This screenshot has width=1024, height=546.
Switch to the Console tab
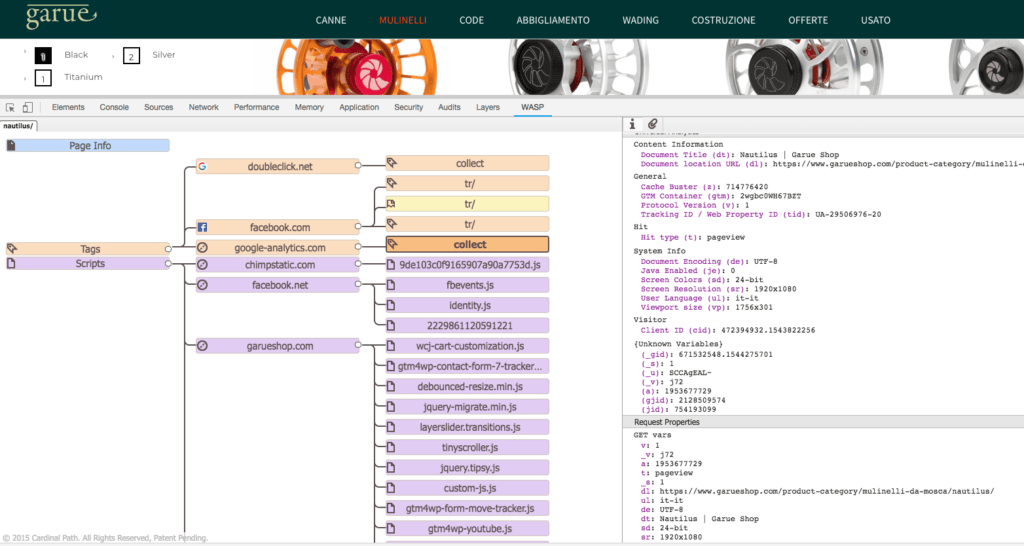pyautogui.click(x=114, y=107)
